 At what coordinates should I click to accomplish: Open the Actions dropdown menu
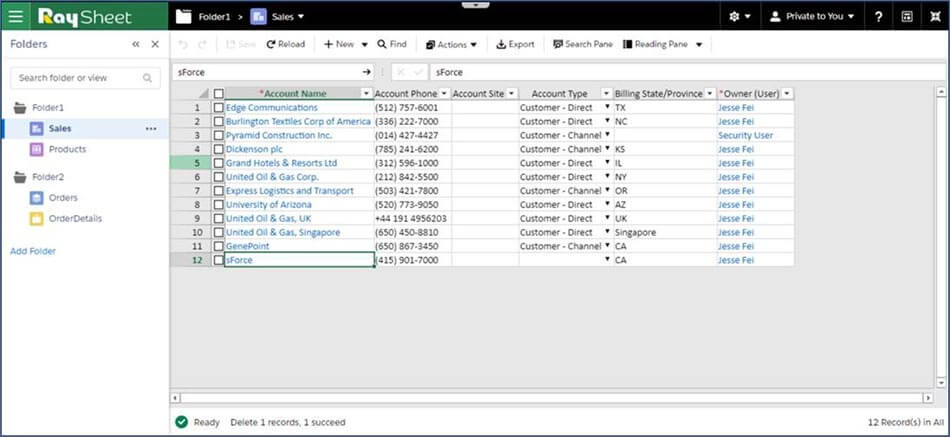pyautogui.click(x=451, y=44)
